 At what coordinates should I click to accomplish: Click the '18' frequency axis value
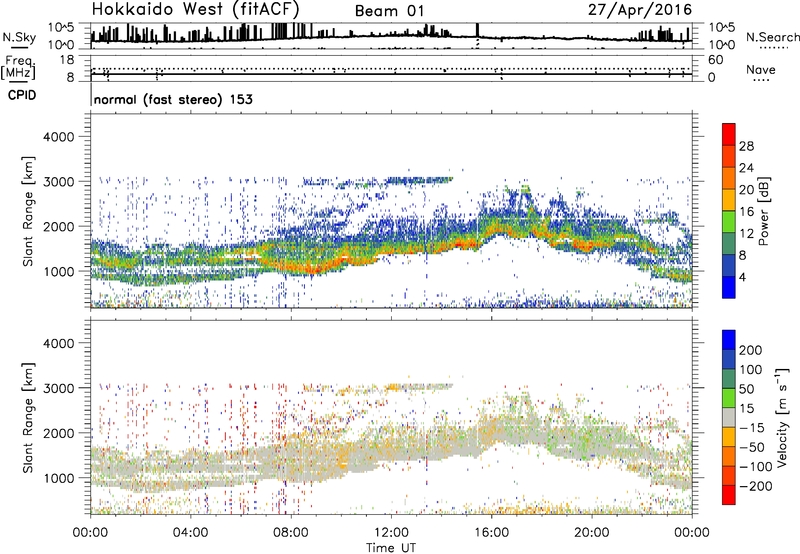67,60
